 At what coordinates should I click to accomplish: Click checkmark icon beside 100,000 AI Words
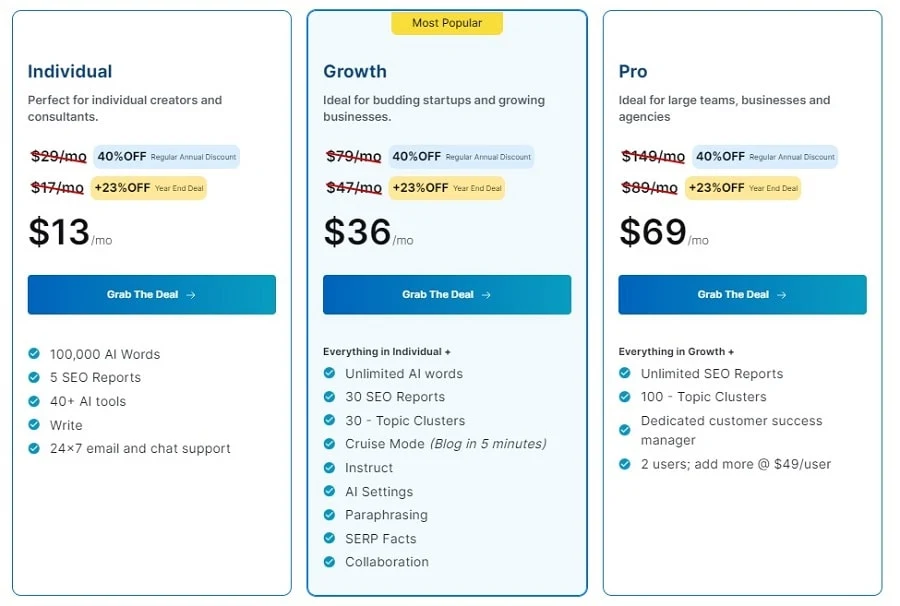(x=34, y=354)
